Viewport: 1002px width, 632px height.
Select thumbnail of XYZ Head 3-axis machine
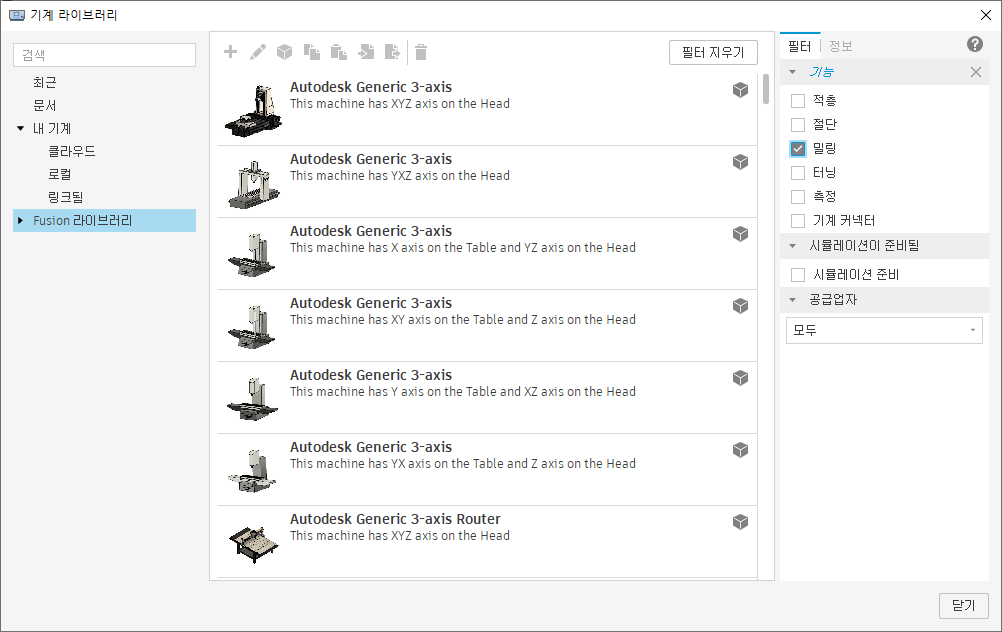click(253, 110)
